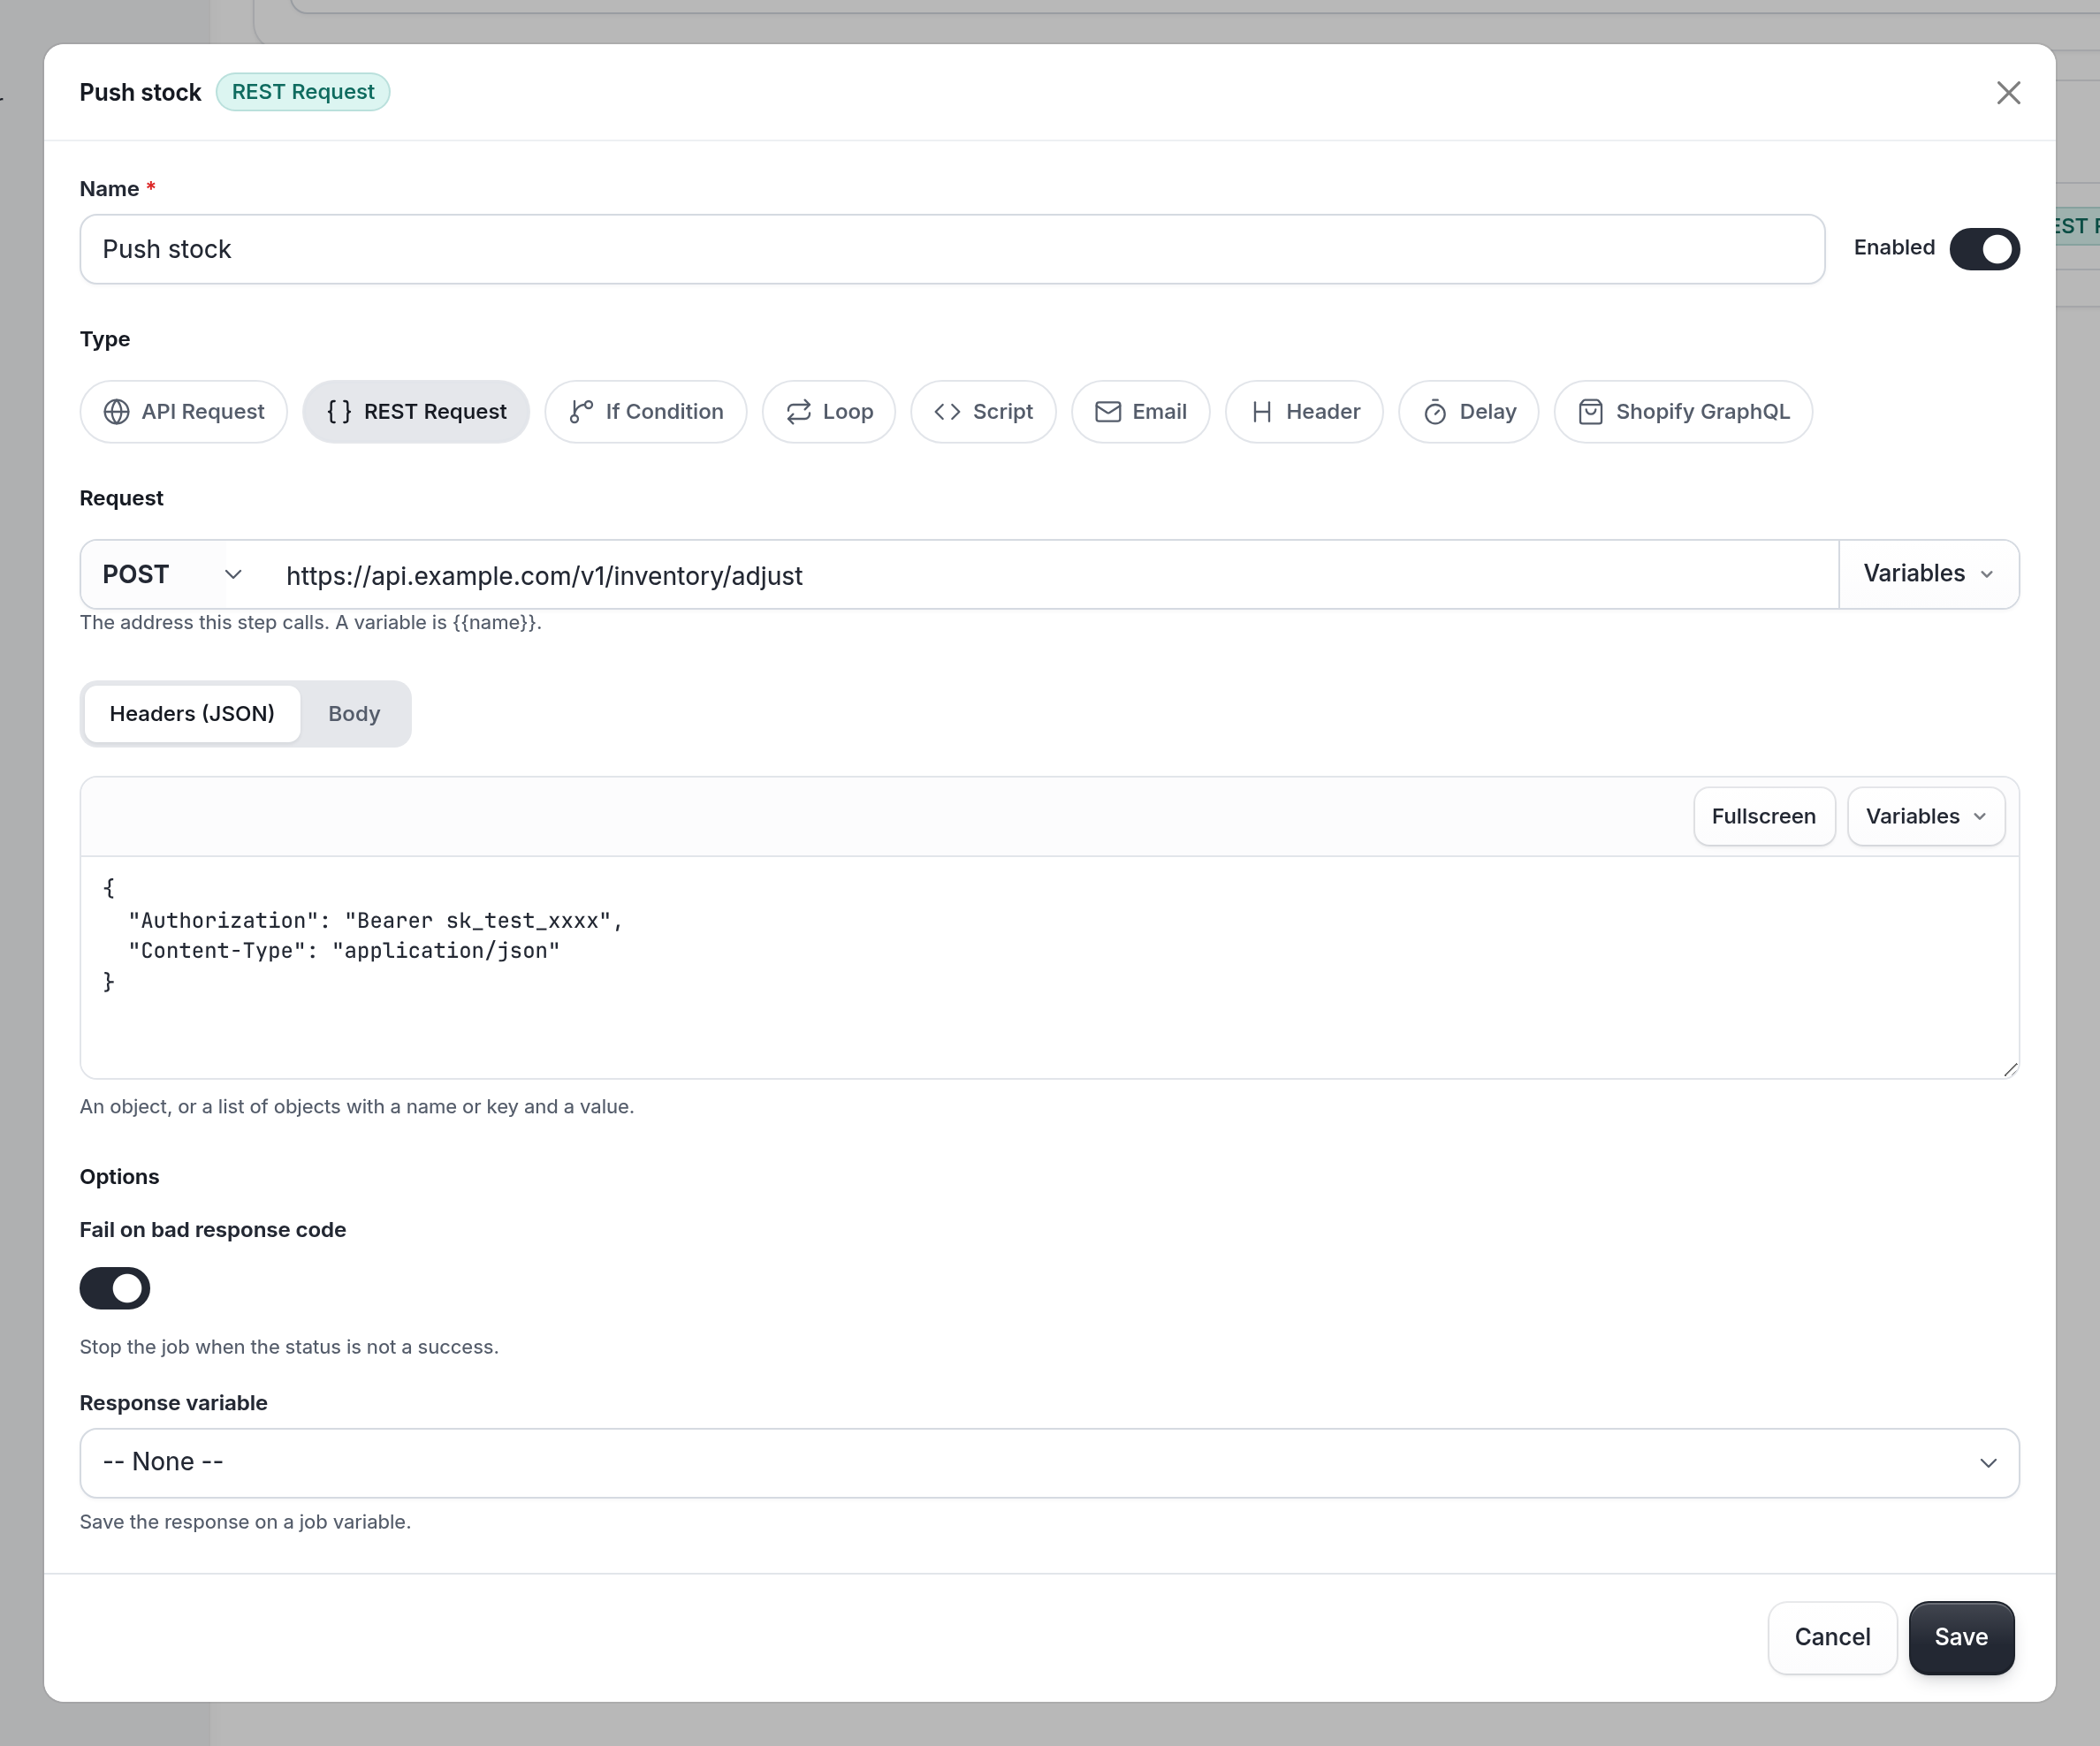Click into the headers JSON text area

click(x=1049, y=967)
